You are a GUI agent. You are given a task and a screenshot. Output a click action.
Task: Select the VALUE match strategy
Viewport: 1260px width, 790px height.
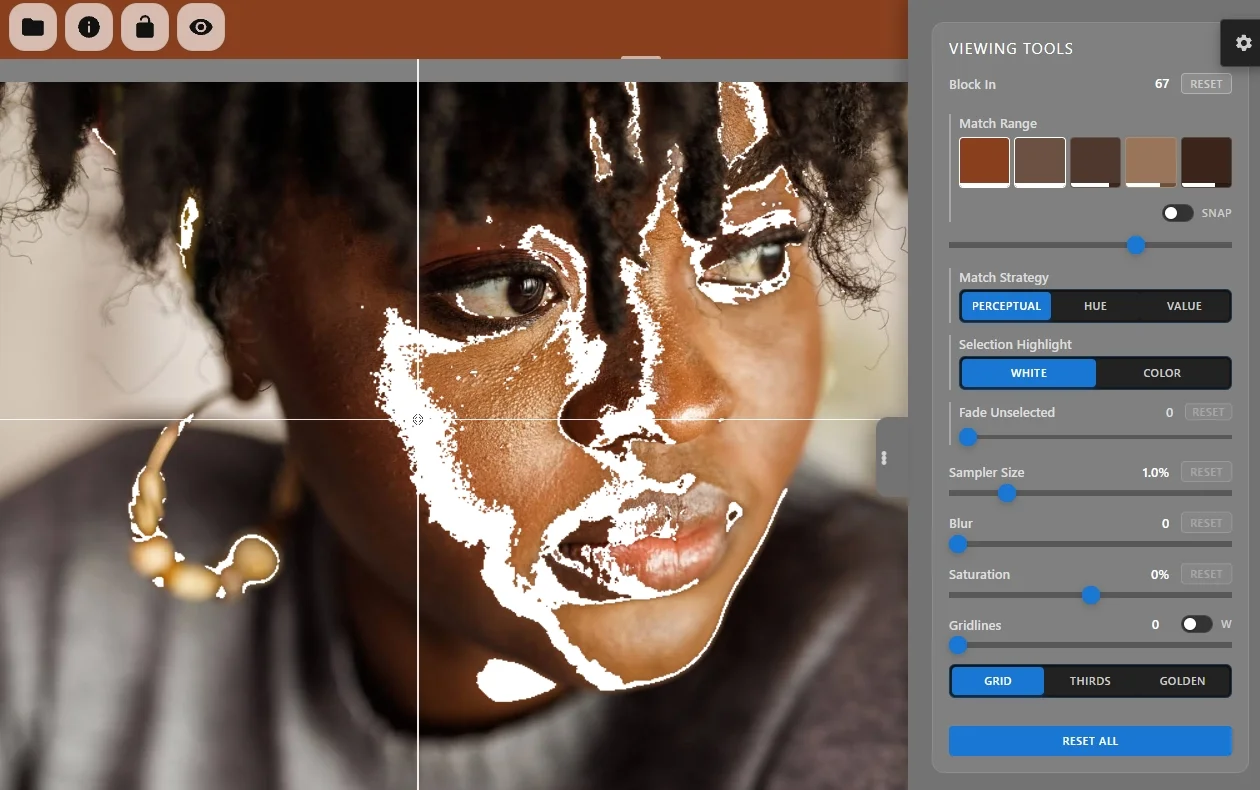[1184, 306]
